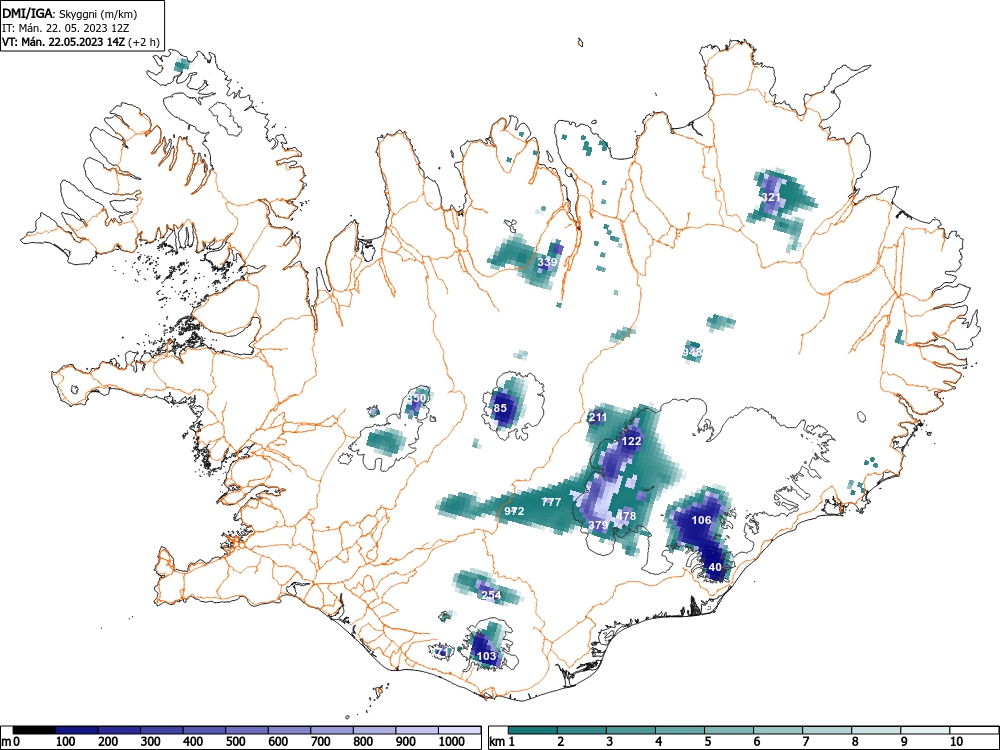This screenshot has width=1000, height=750.
Task: Click the visibility value 379 on the map
Action: click(x=598, y=525)
